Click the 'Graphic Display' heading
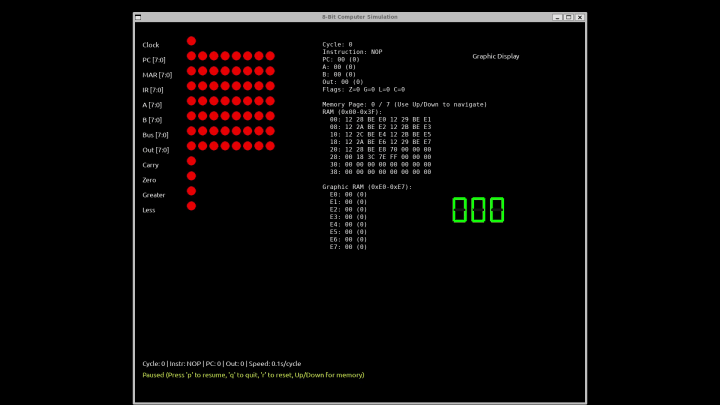 (x=496, y=56)
